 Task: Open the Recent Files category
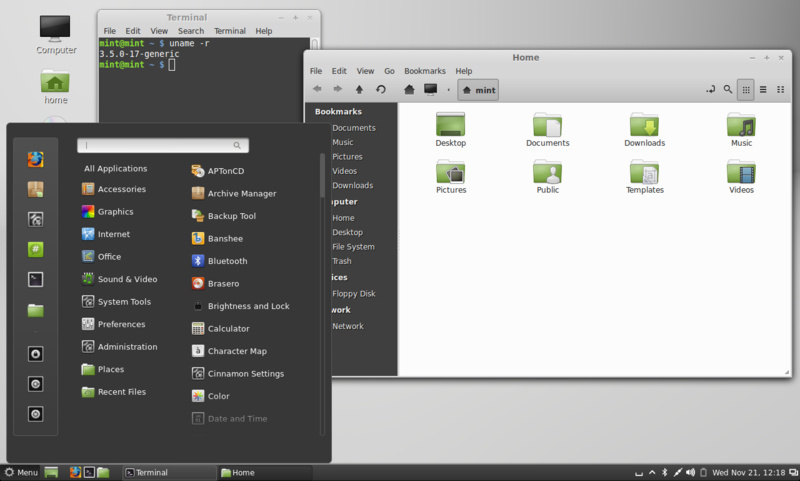pos(114,392)
